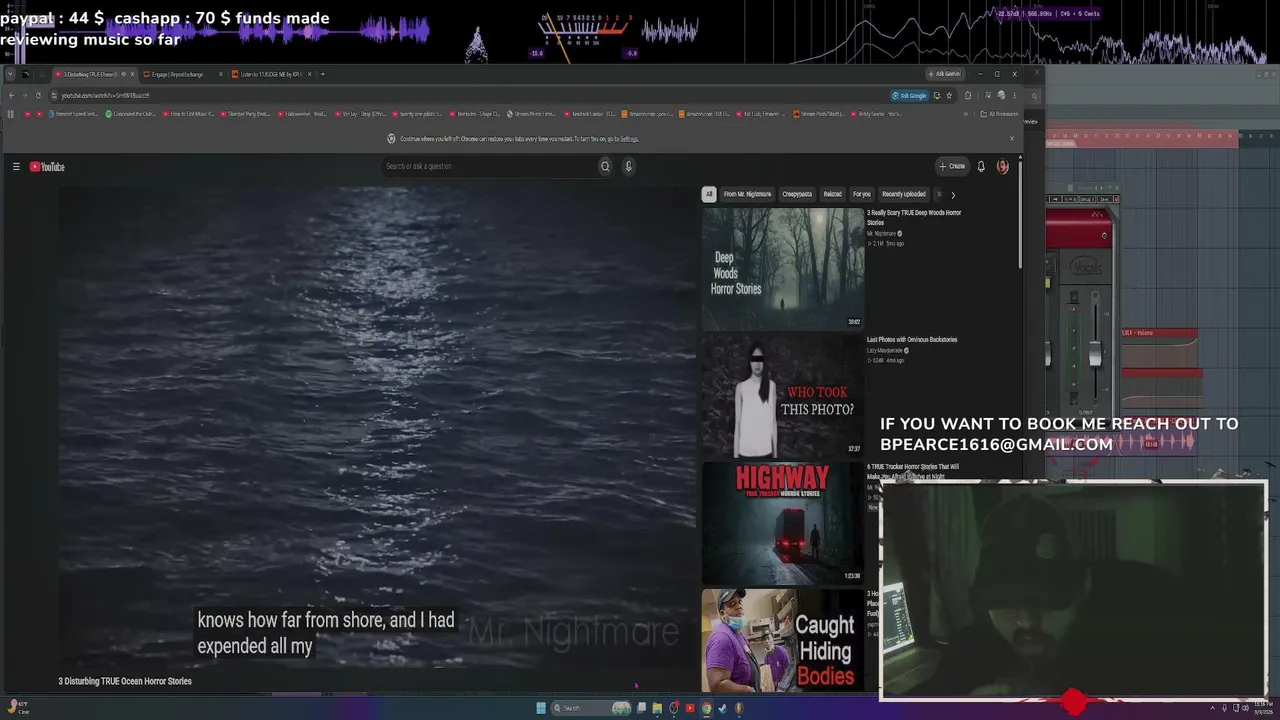Screen dimensions: 1280x720
Task: Open Windows Start menu
Action: (x=541, y=708)
